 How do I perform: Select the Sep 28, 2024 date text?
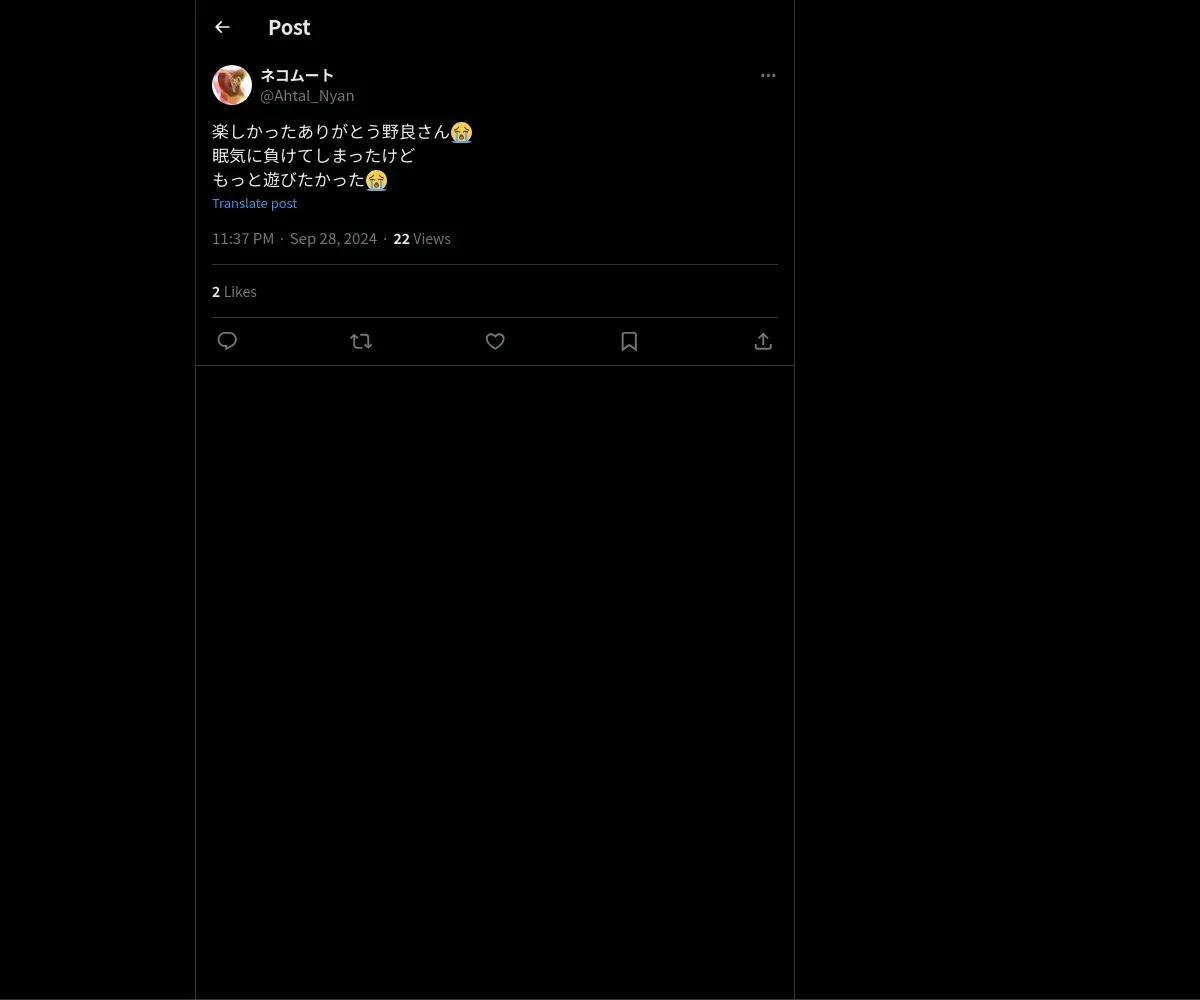333,238
